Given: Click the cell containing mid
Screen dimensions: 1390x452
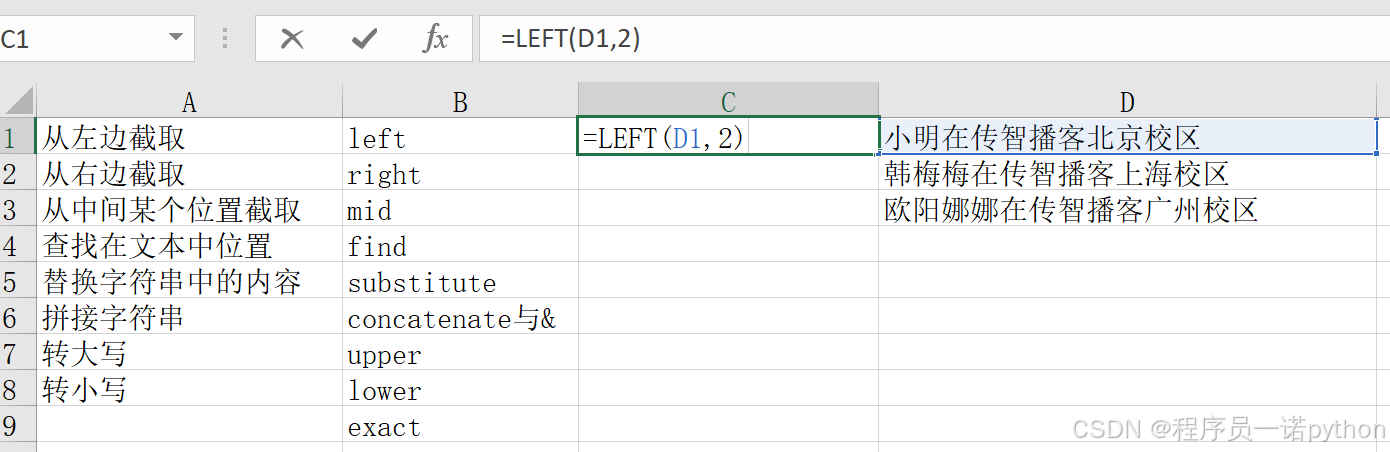Looking at the screenshot, I should (x=460, y=208).
